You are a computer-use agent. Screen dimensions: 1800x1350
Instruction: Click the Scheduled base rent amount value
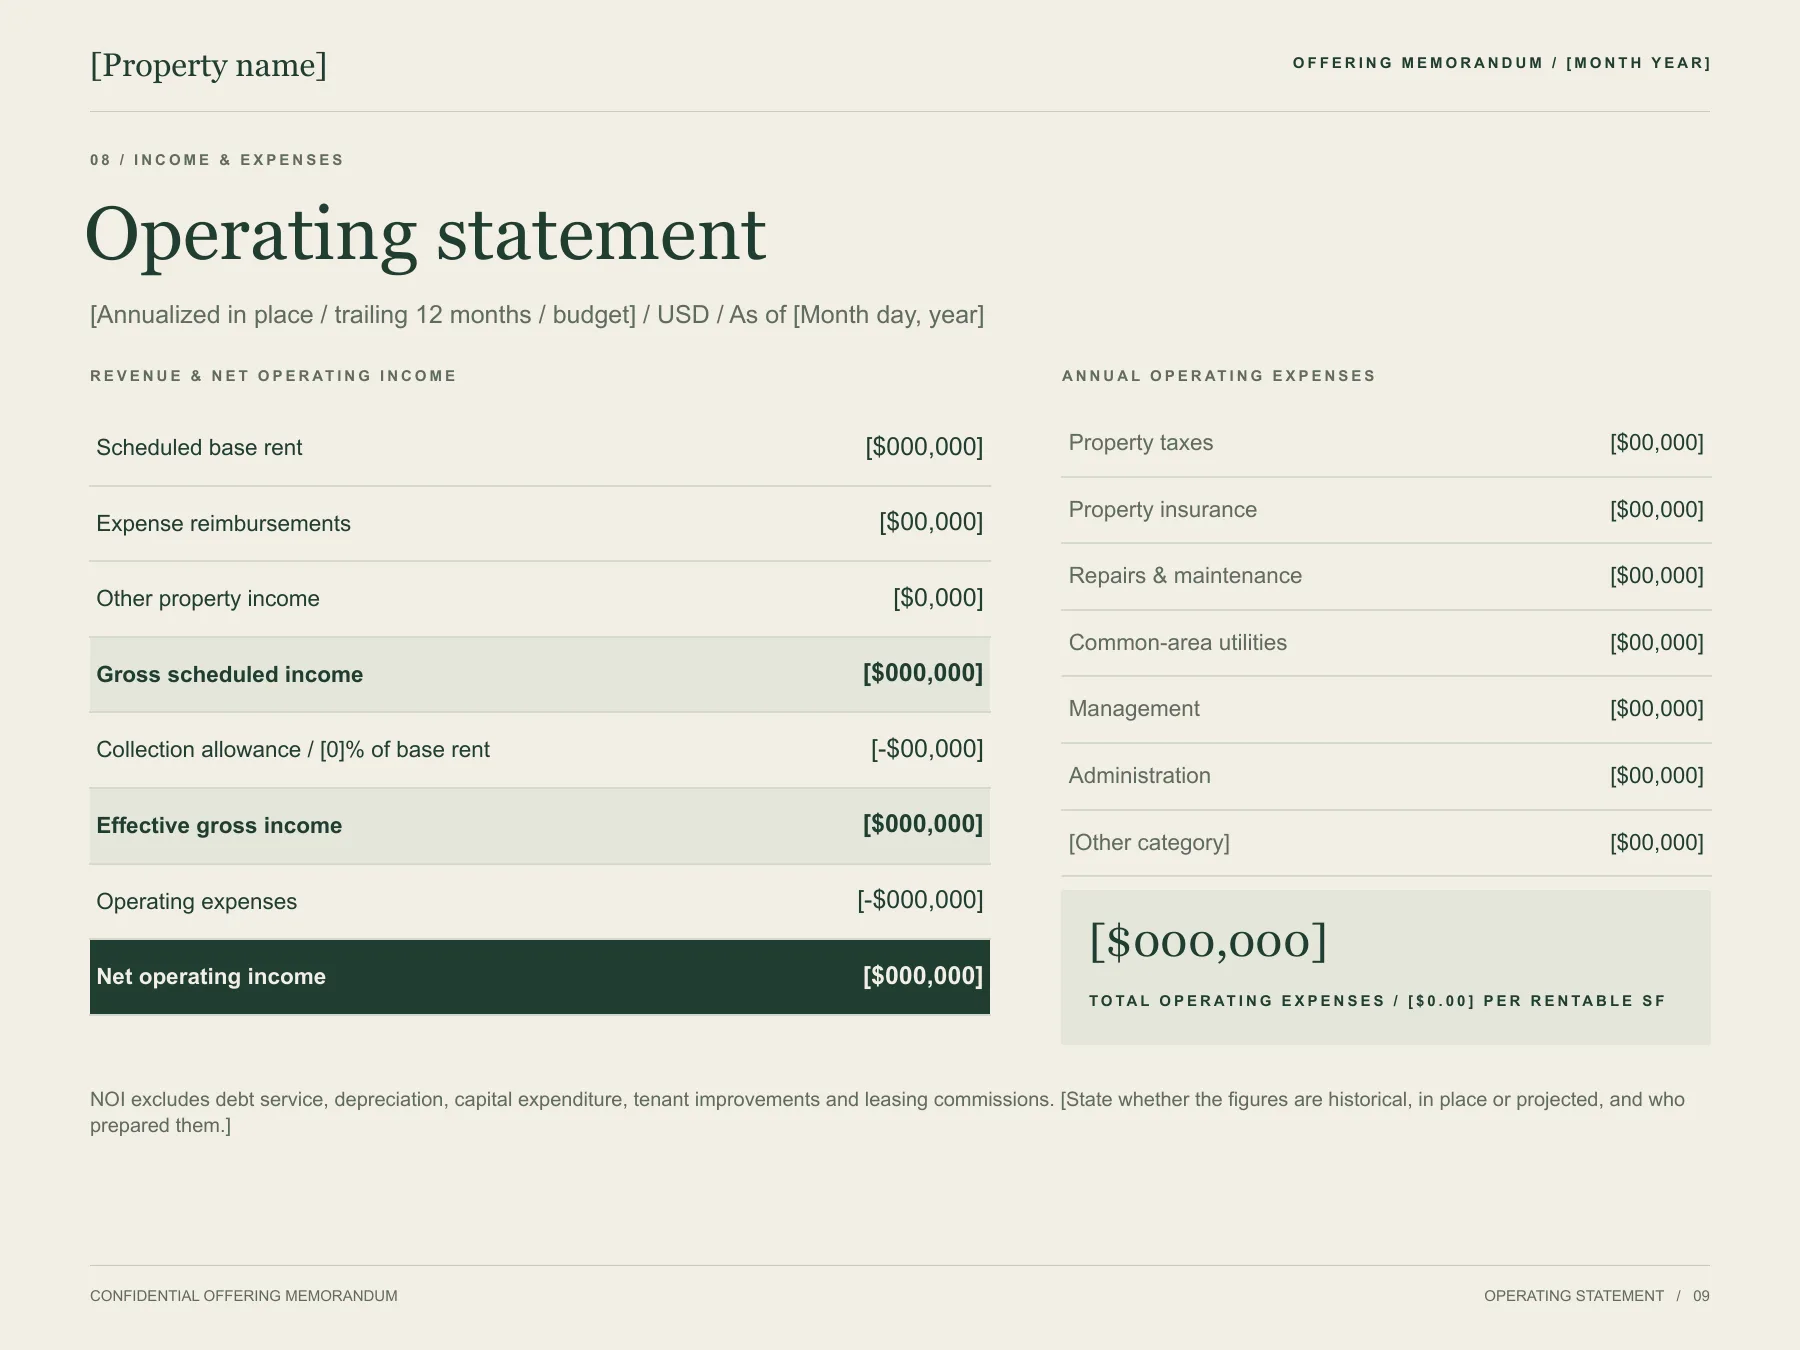[924, 447]
